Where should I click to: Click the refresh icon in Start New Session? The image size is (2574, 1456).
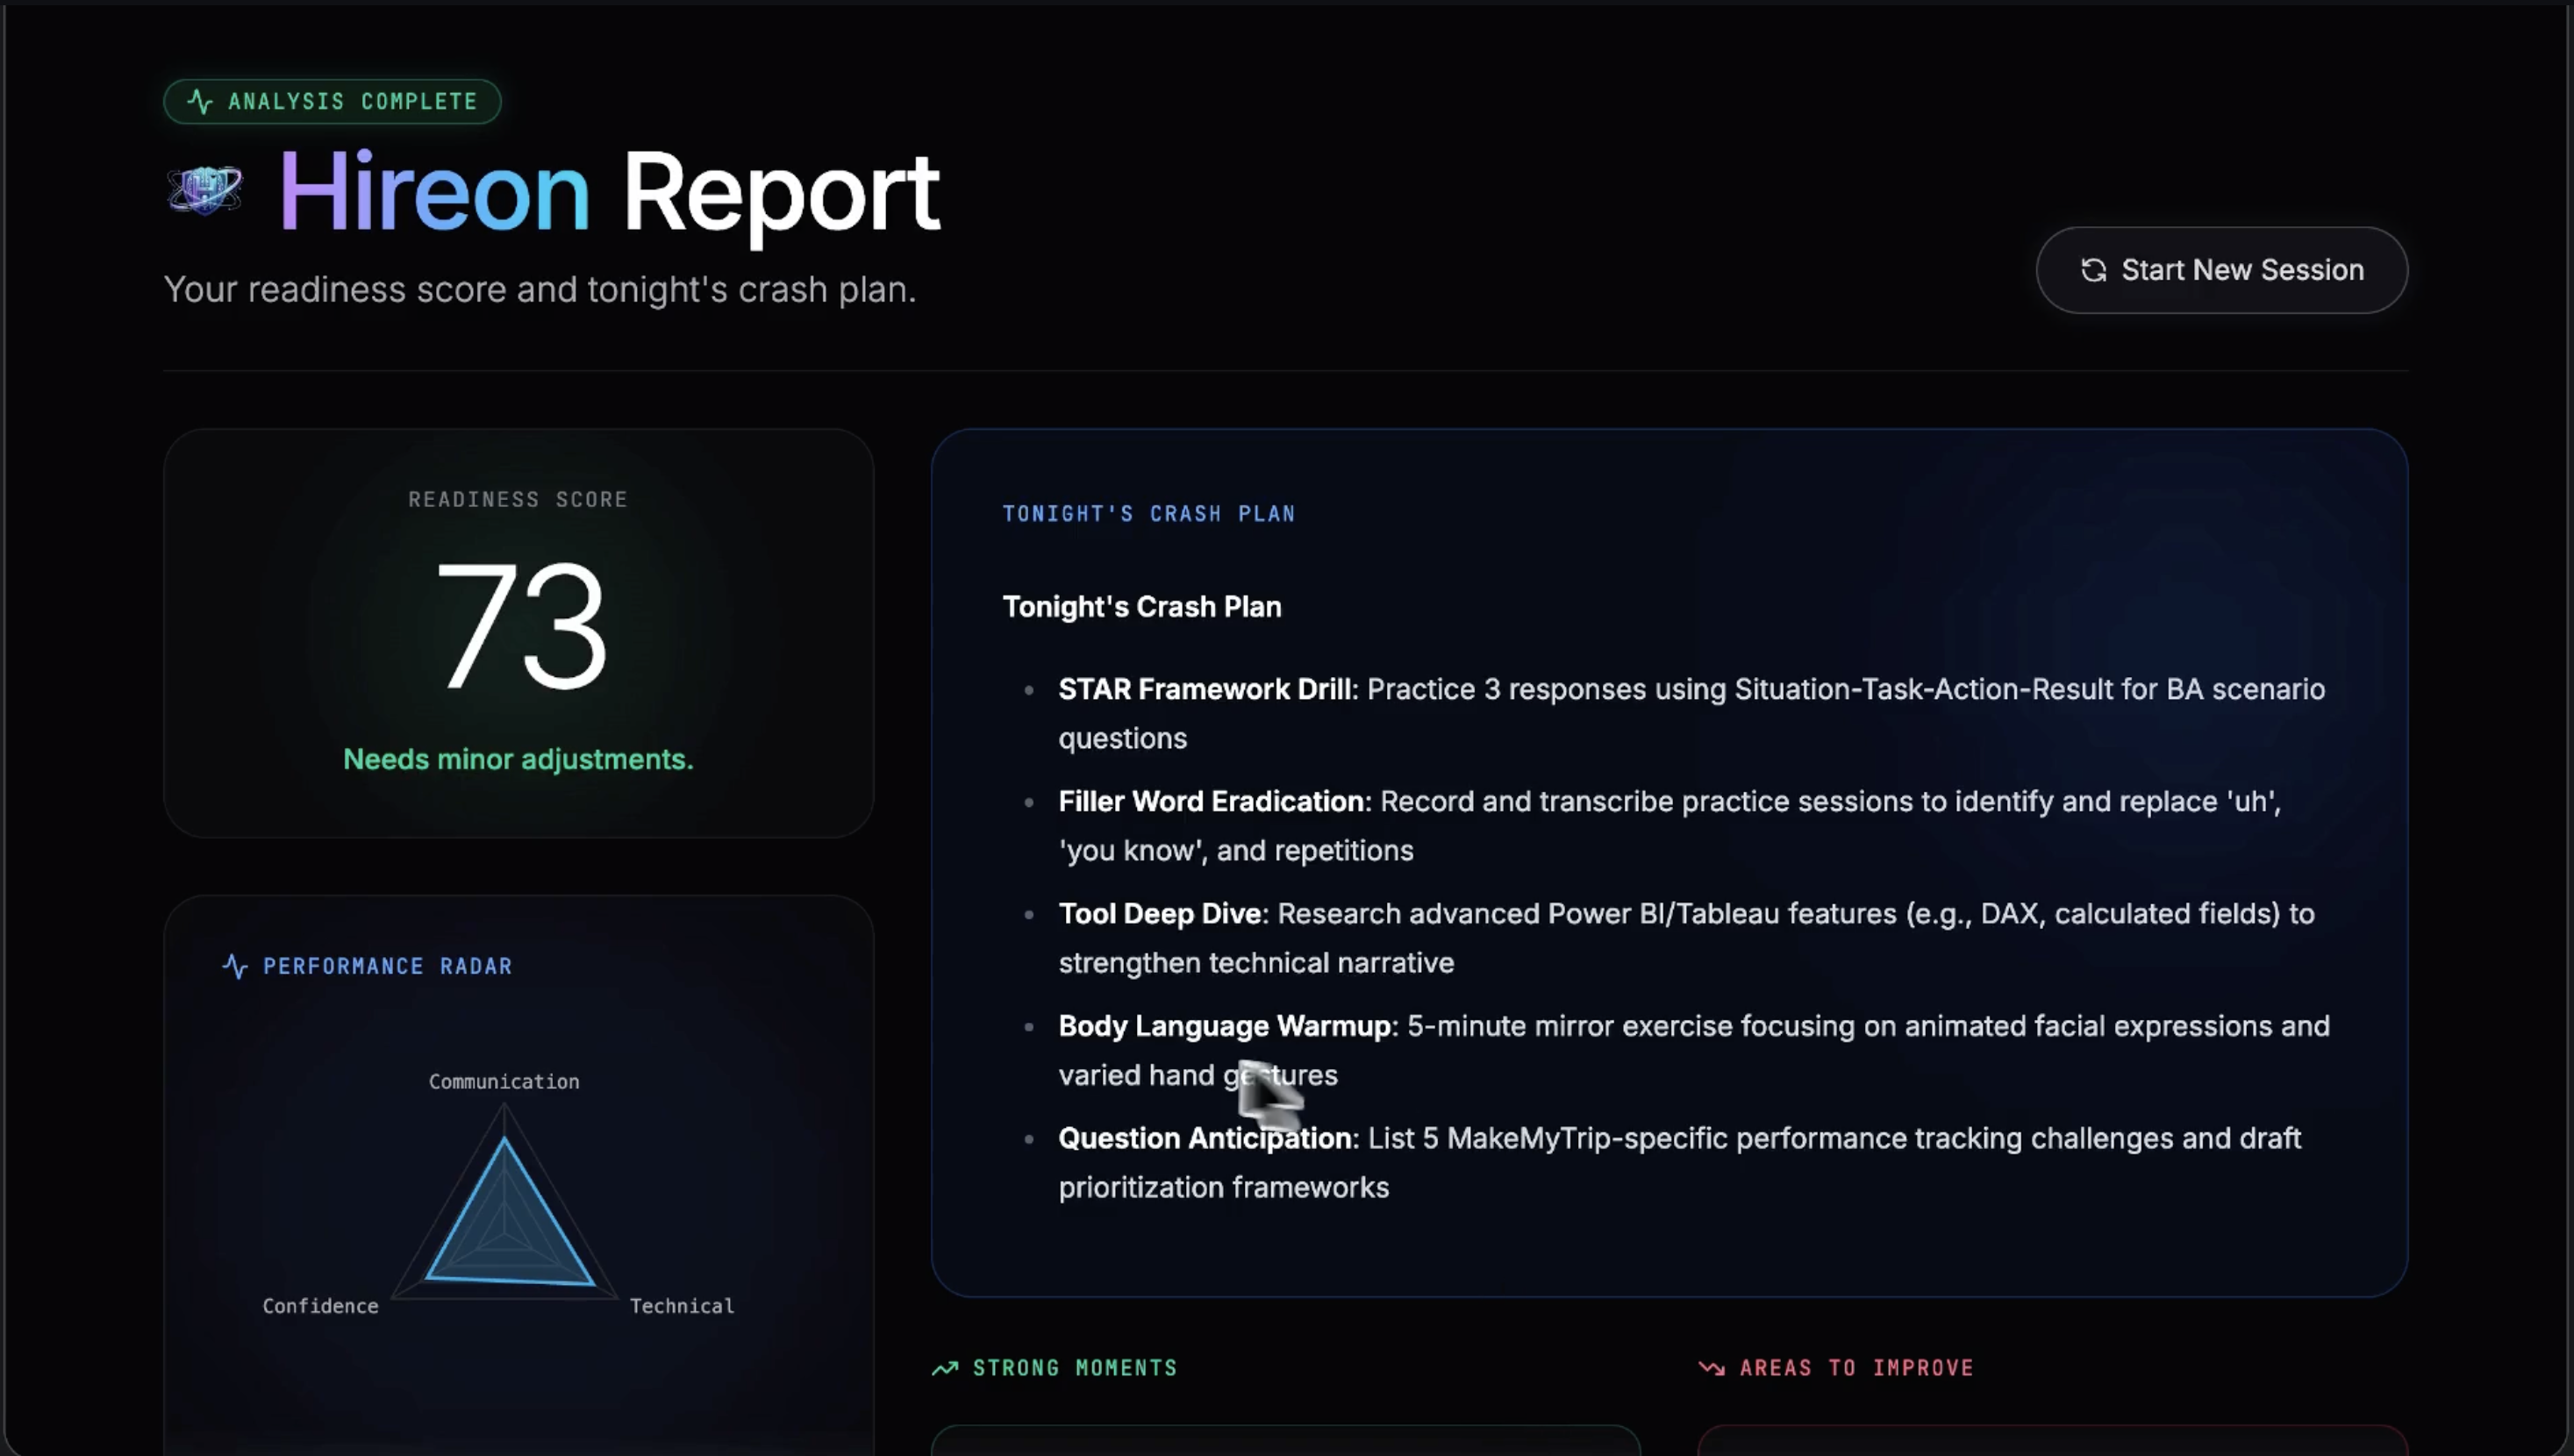(2093, 270)
